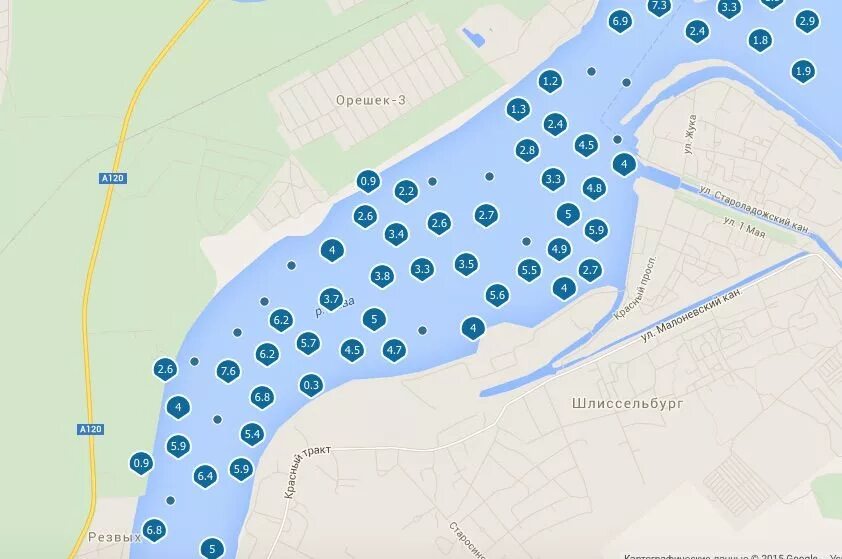Click the 3.7 marker on the river label

point(331,299)
